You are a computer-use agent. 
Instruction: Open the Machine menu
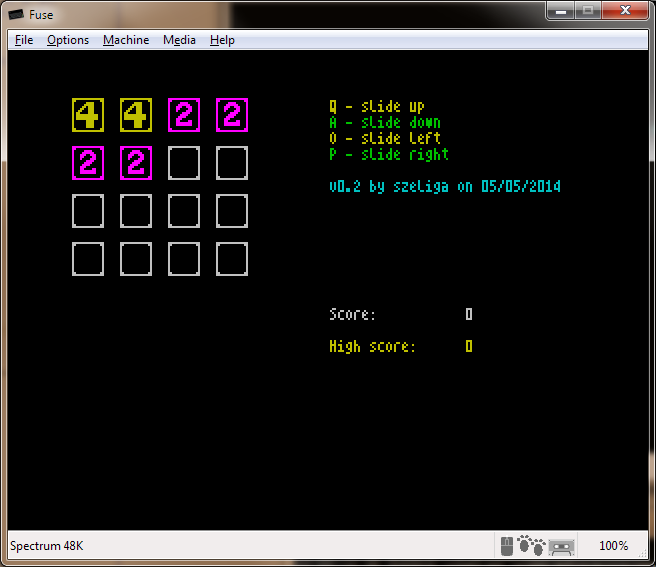126,40
